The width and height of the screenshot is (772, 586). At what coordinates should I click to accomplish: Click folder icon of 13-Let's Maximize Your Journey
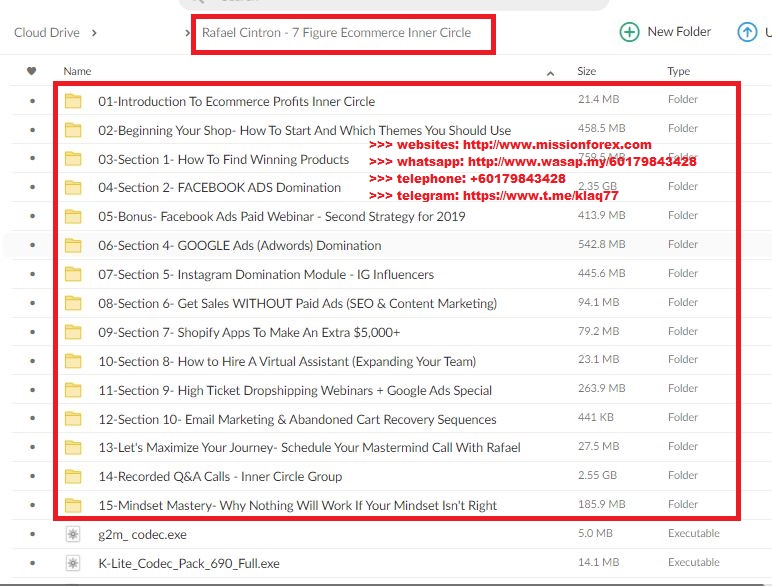click(73, 448)
